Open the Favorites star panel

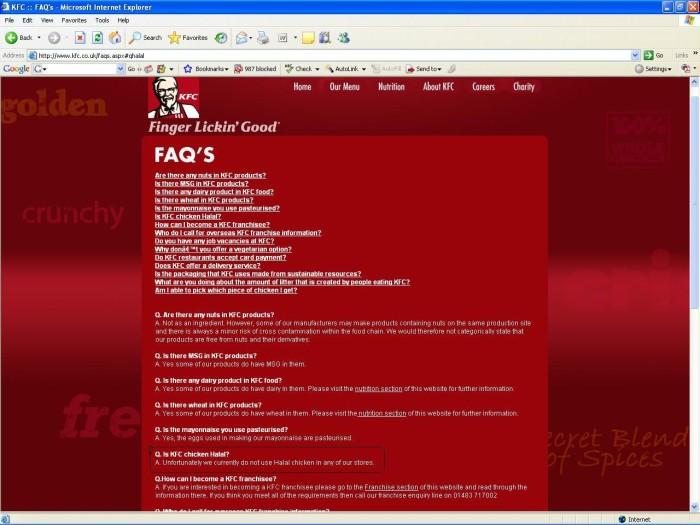click(x=188, y=37)
